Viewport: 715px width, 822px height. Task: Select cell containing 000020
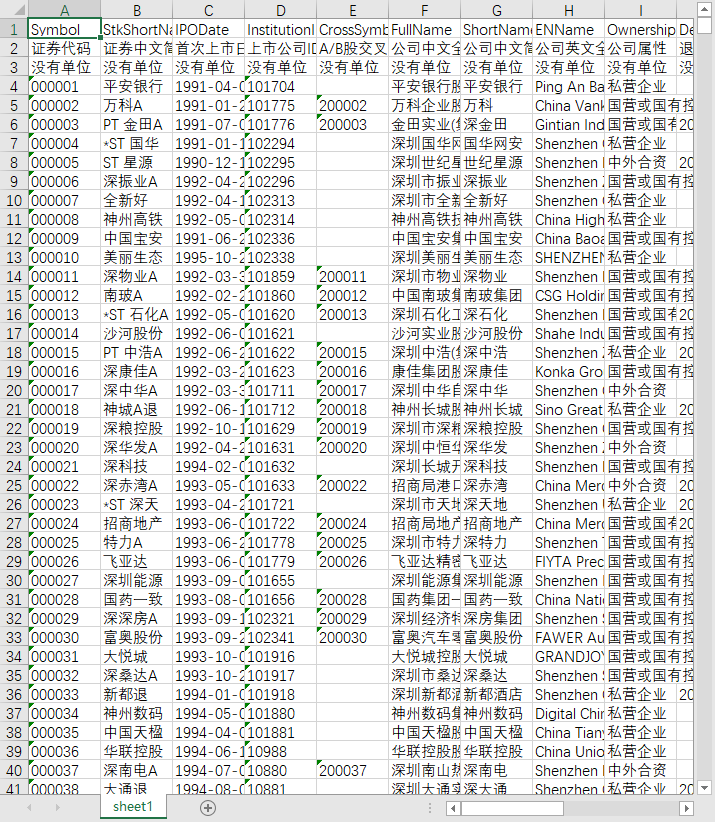pyautogui.click(x=64, y=447)
